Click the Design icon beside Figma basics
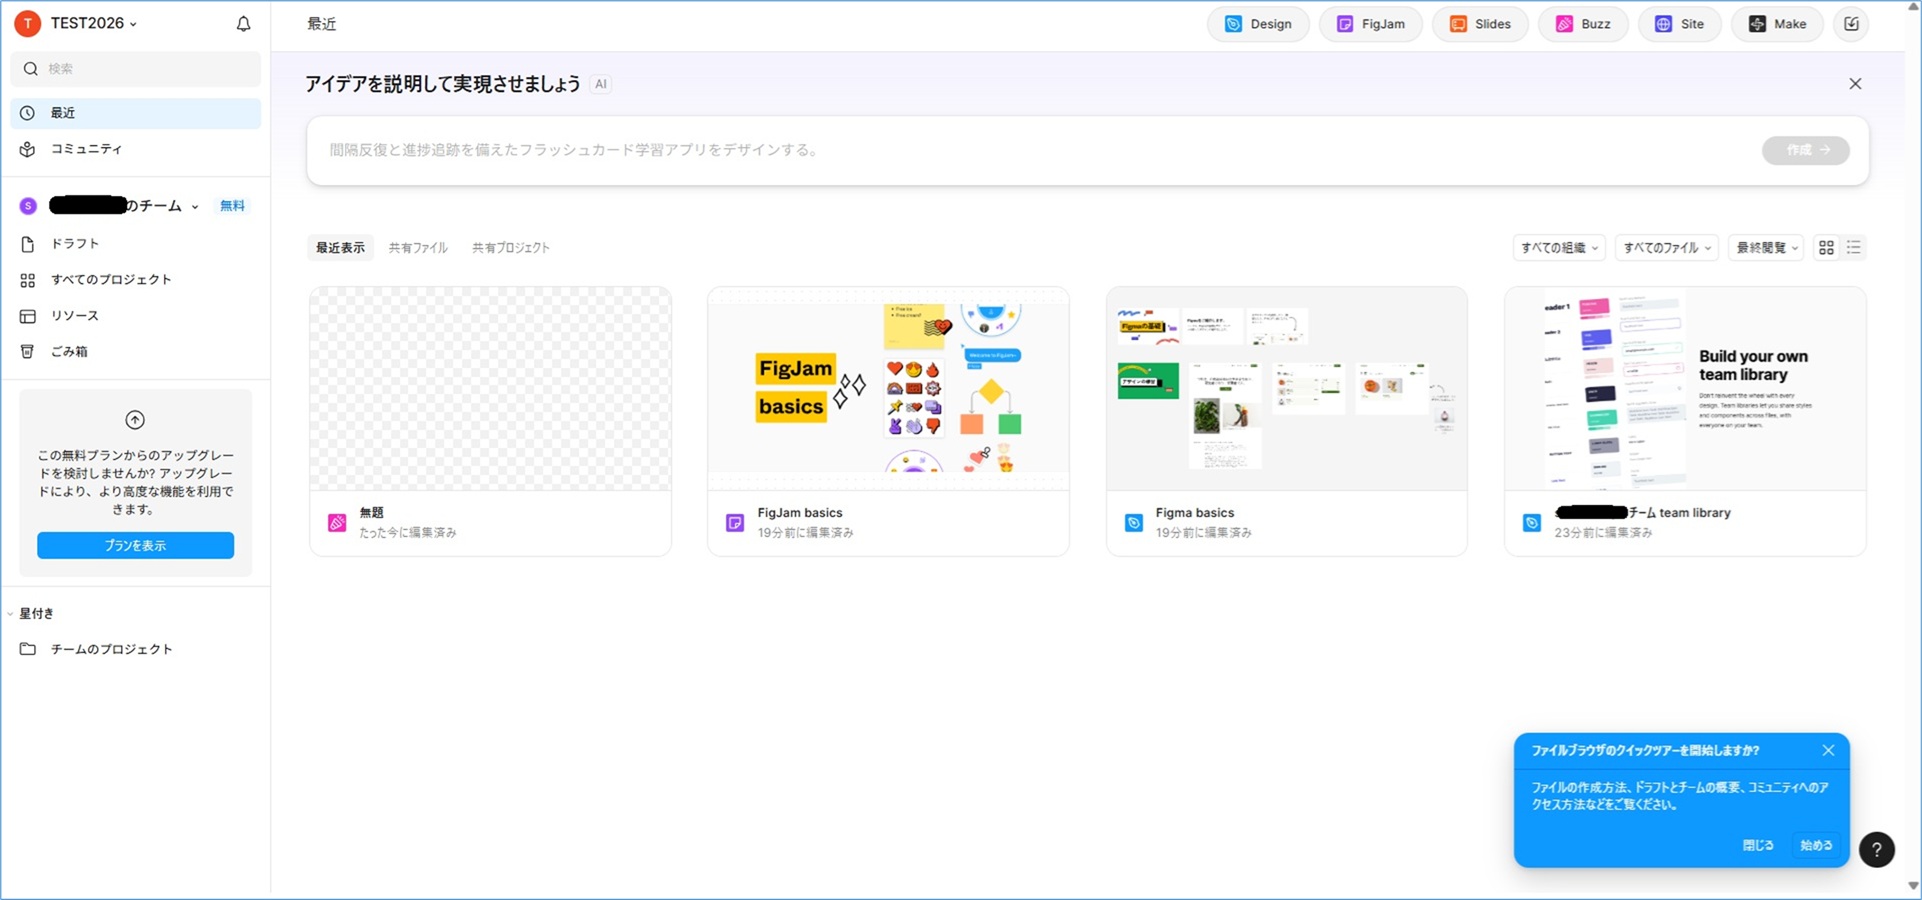Viewport: 1922px width, 900px height. pos(1134,522)
